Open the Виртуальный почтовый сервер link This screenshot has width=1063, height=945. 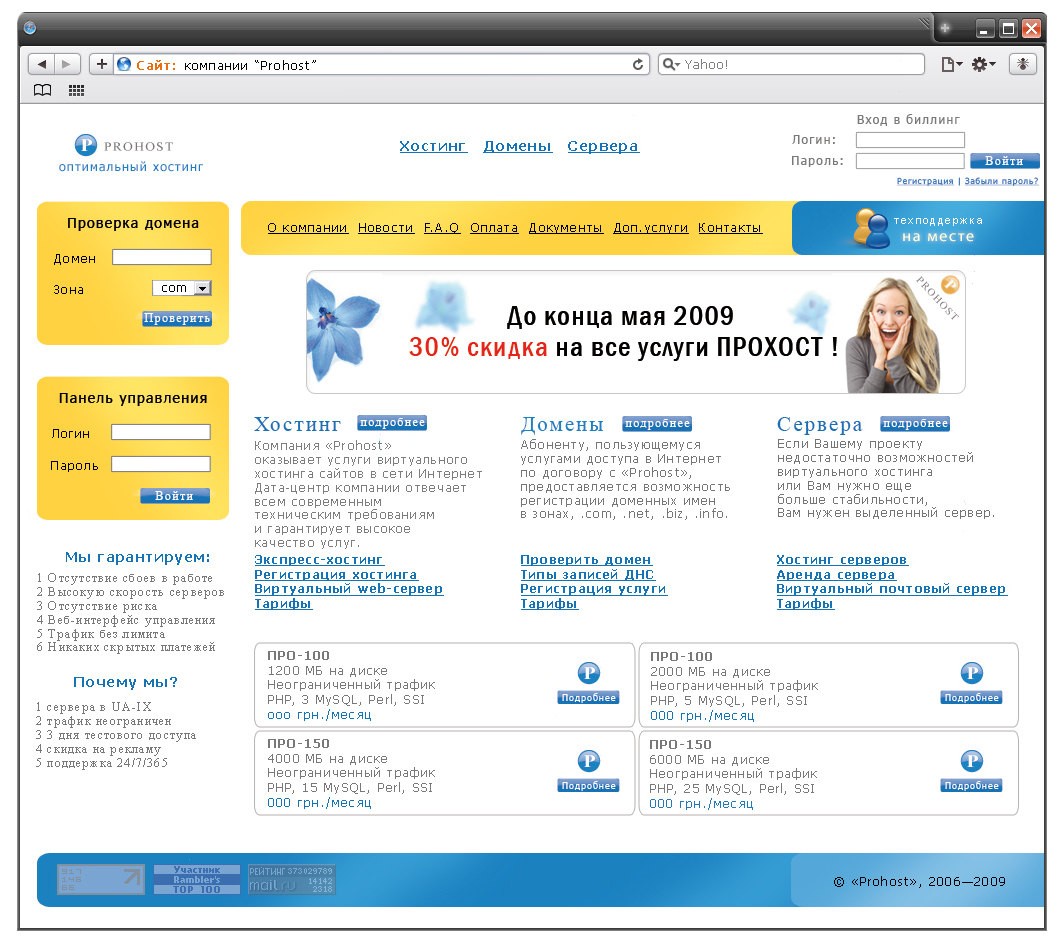pyautogui.click(x=891, y=589)
